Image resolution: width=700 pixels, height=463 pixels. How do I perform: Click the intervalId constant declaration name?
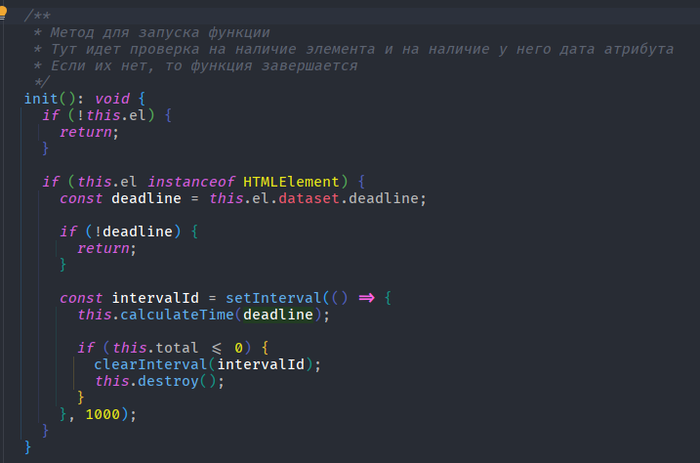[x=157, y=298]
